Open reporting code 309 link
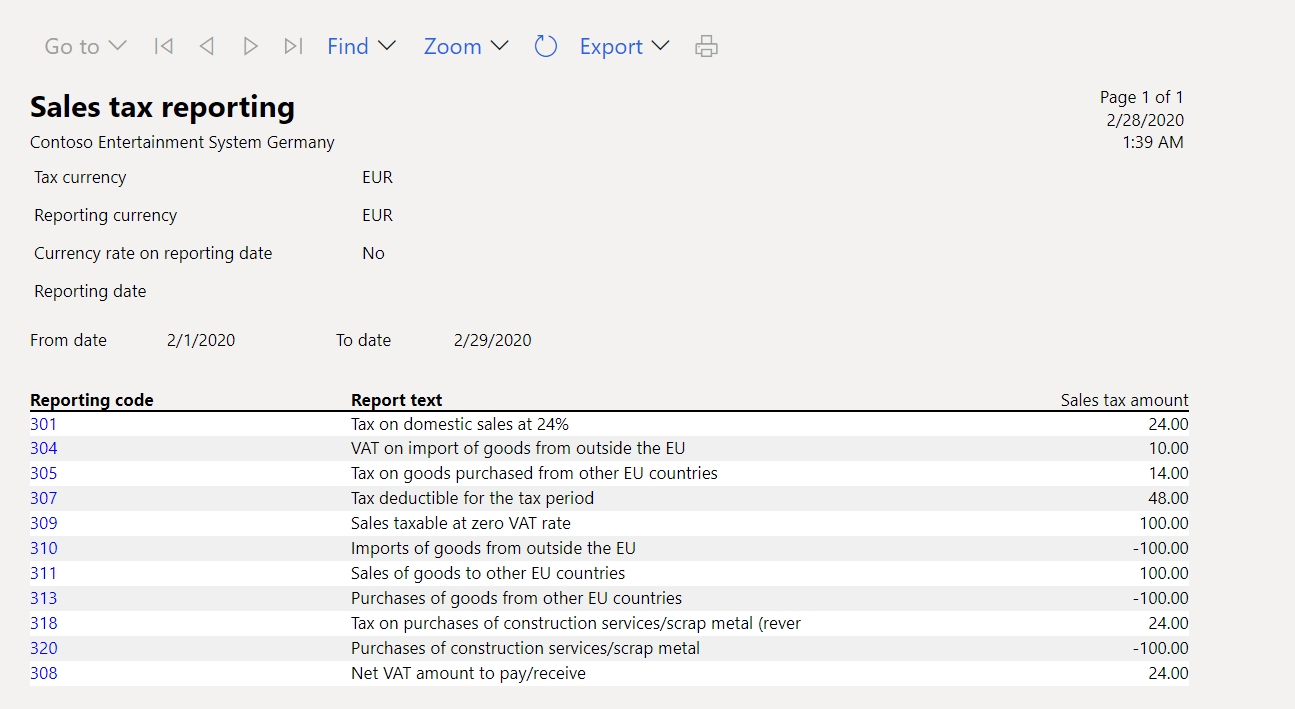This screenshot has height=709, width=1295. tap(44, 523)
